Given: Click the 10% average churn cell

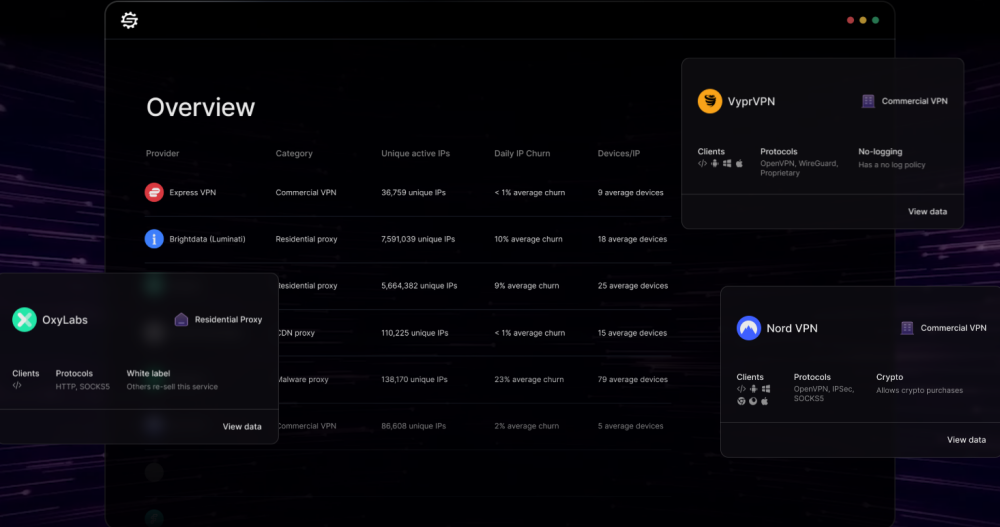Looking at the screenshot, I should 528,239.
